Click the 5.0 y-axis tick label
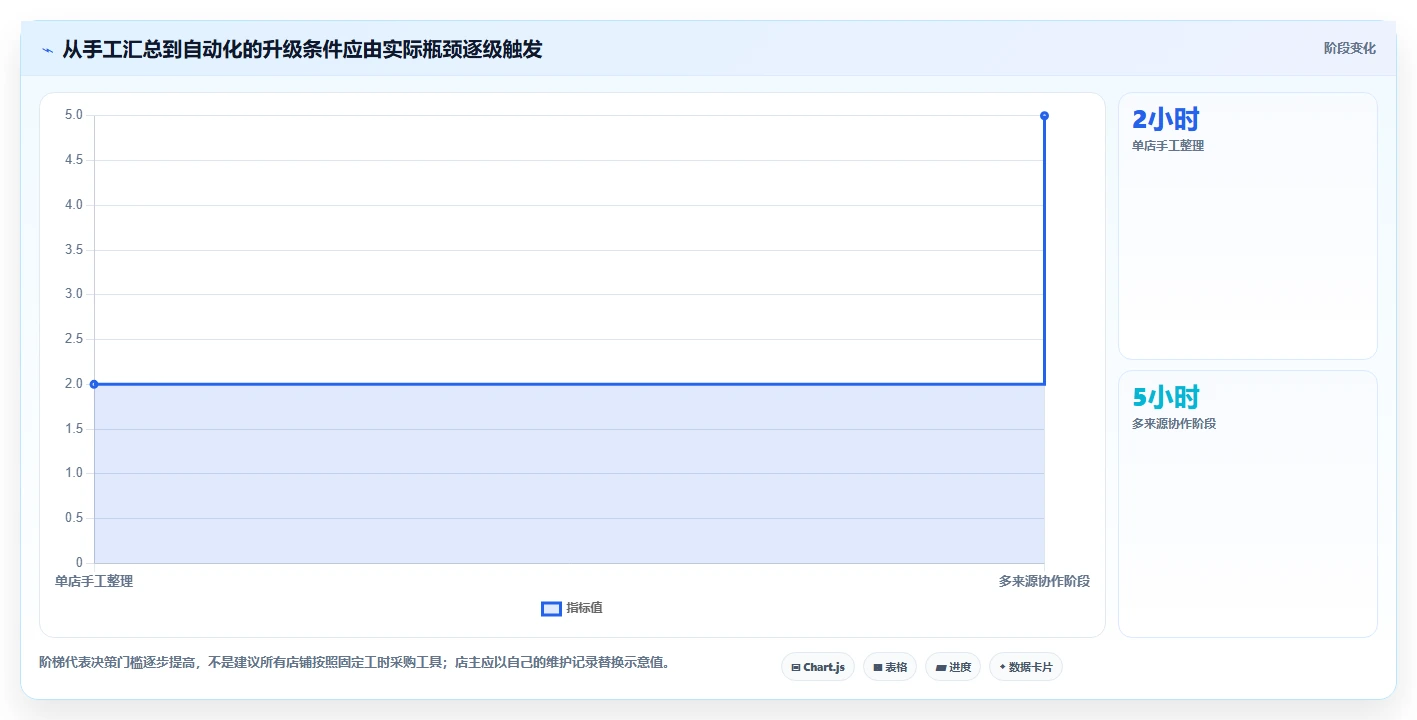This screenshot has width=1417, height=720. [74, 115]
